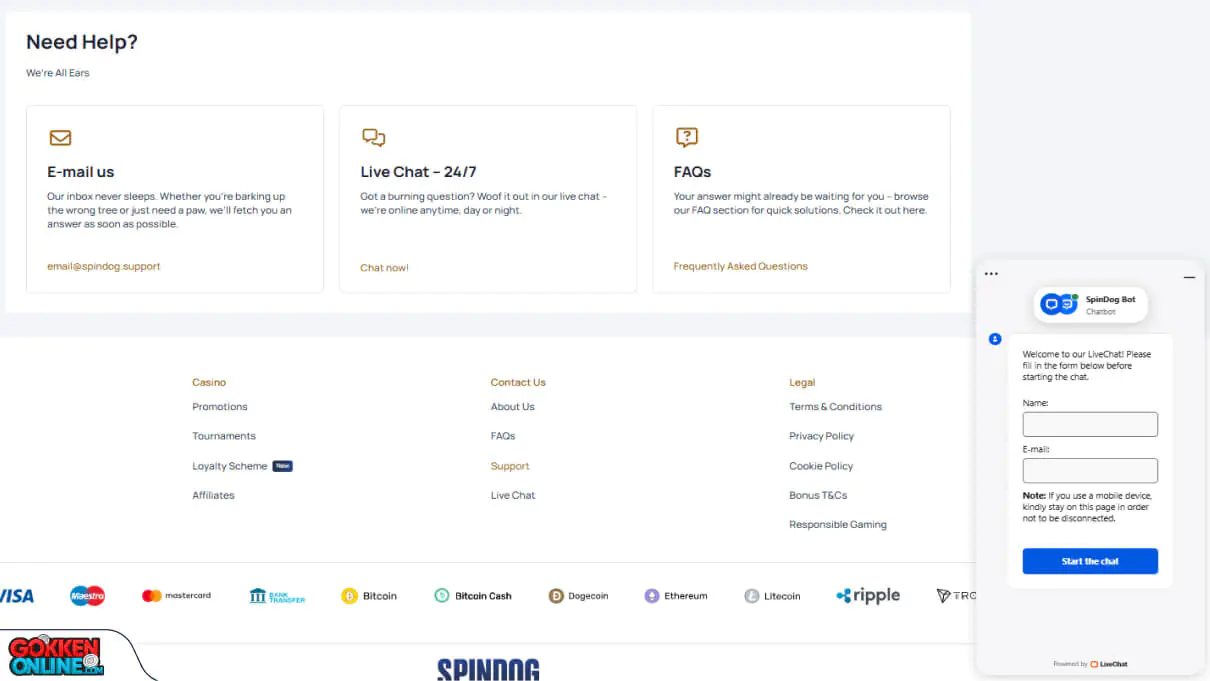The height and width of the screenshot is (681, 1210).
Task: Click the GokkenOnline logo badge
Action: [56, 655]
